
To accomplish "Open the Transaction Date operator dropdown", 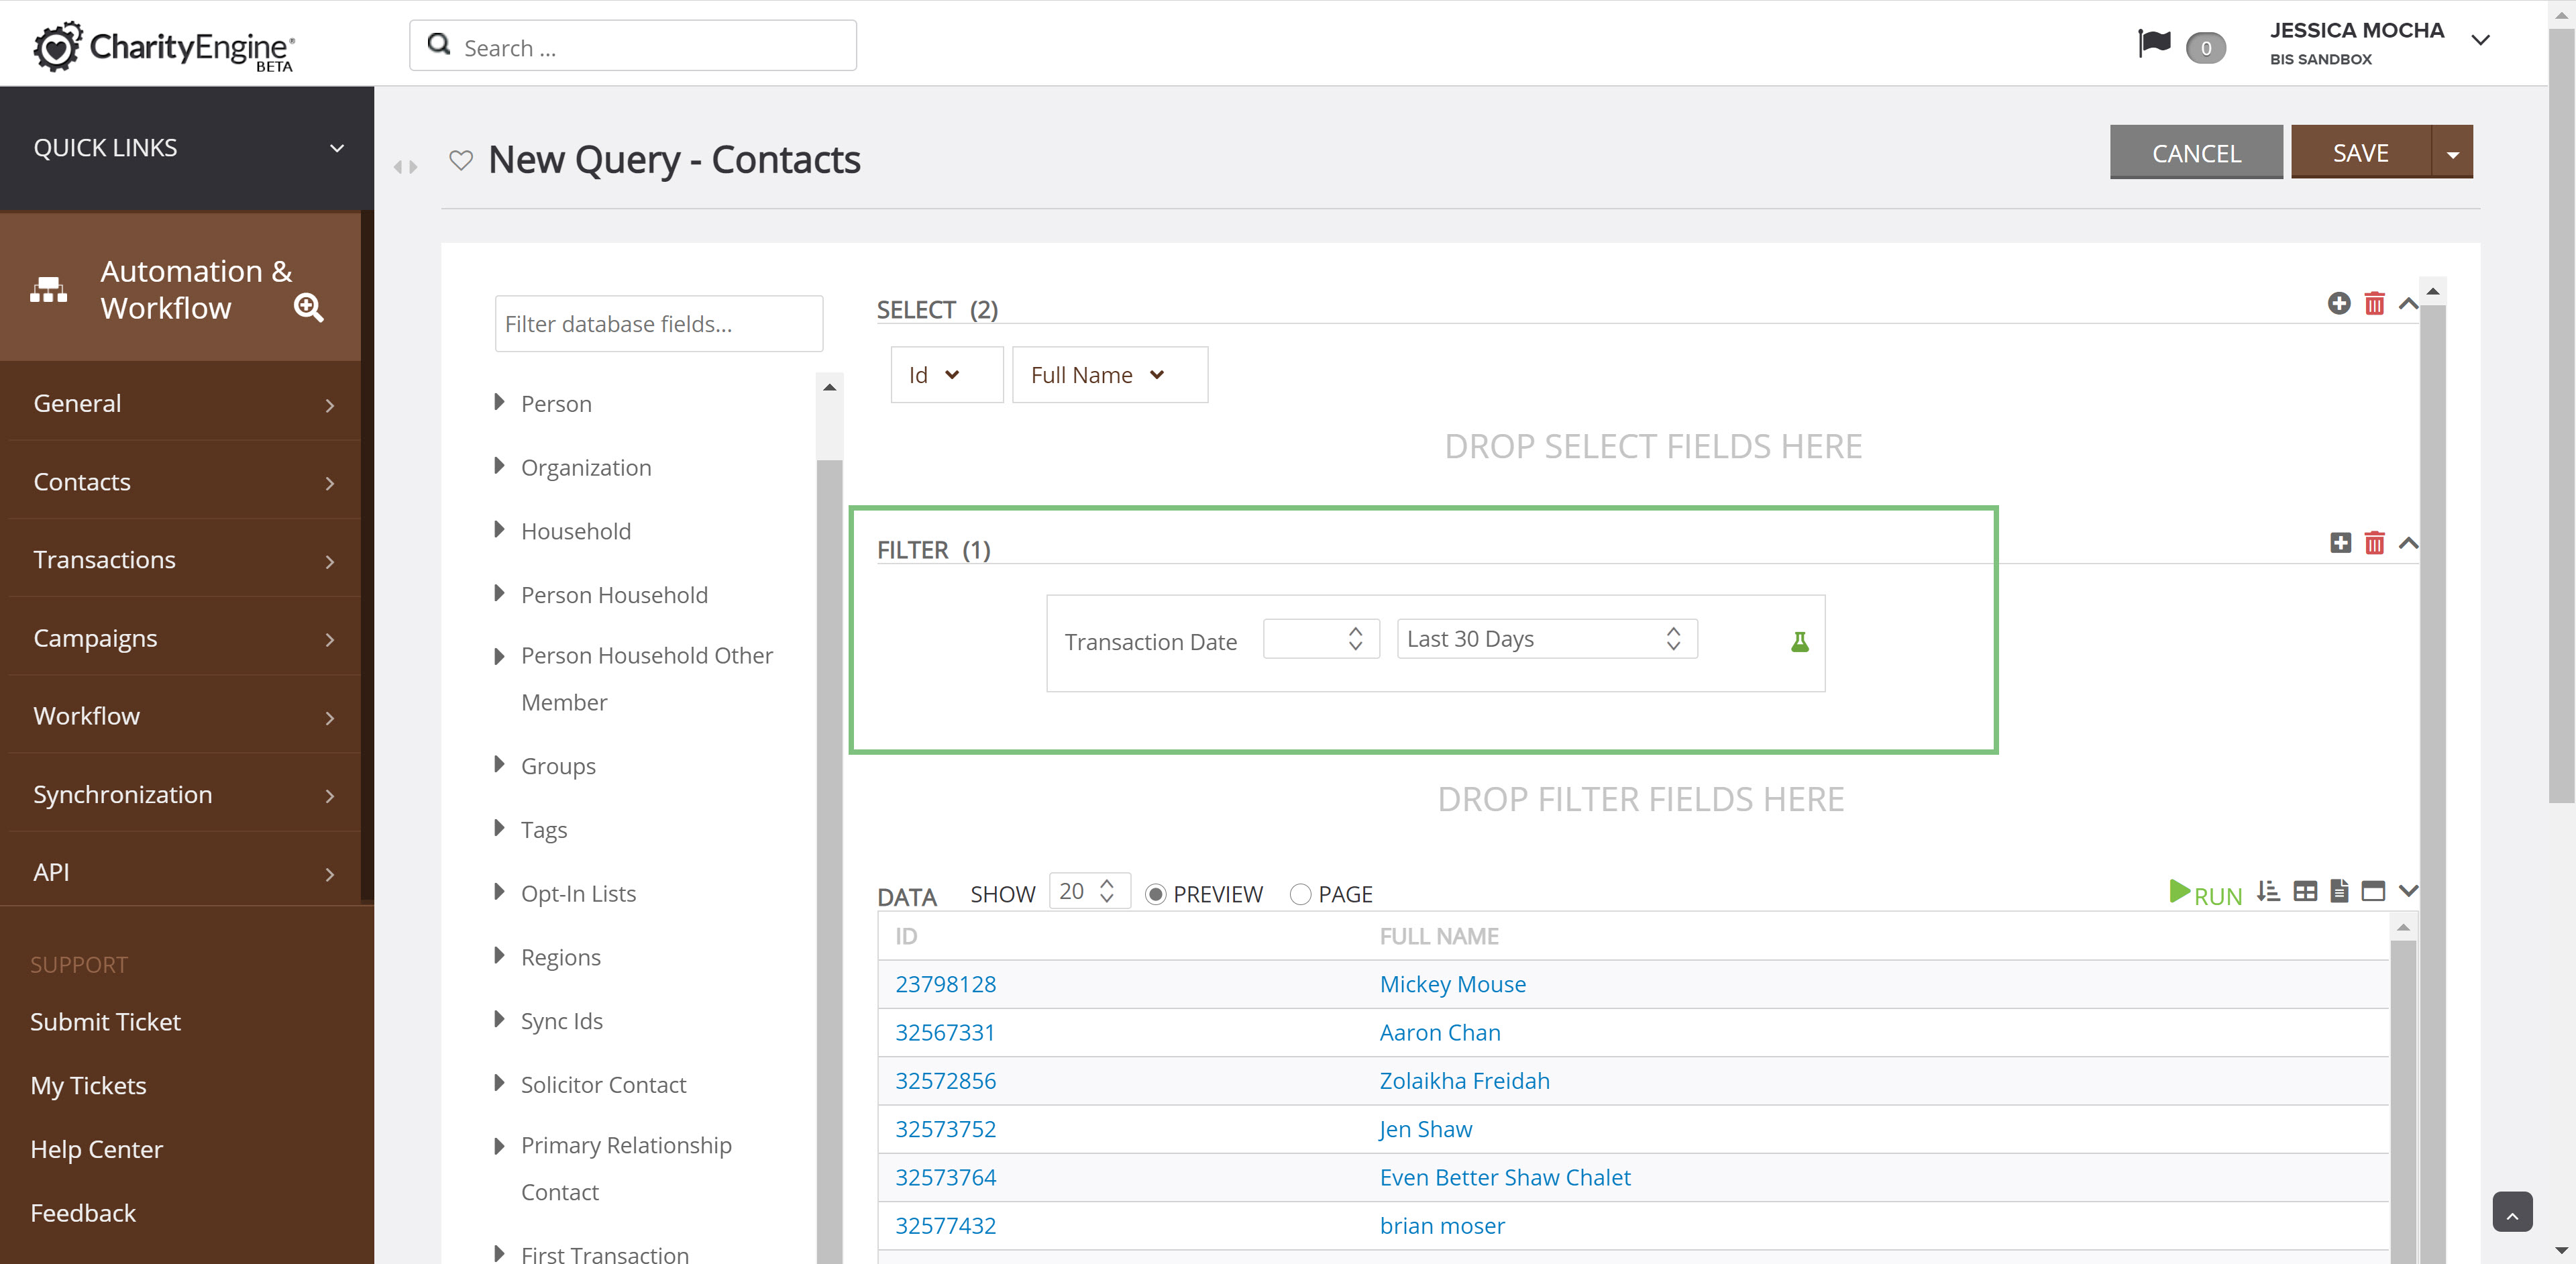I will [x=1321, y=639].
